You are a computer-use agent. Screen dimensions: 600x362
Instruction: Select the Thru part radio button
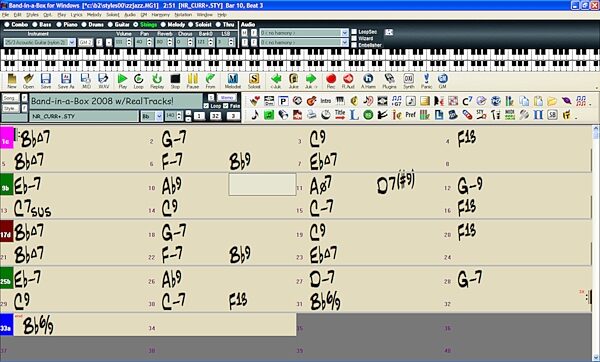(x=218, y=24)
